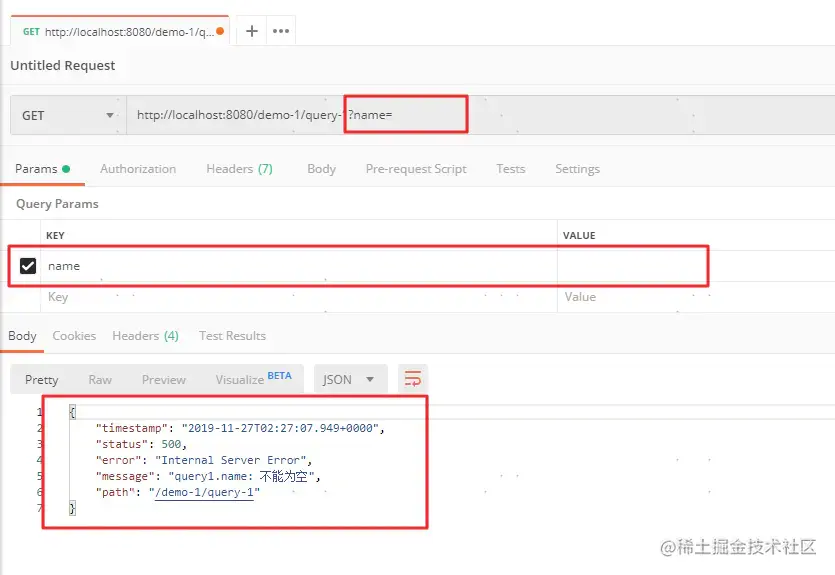The image size is (835, 575).
Task: Switch to the Params tab
Action: tap(42, 169)
